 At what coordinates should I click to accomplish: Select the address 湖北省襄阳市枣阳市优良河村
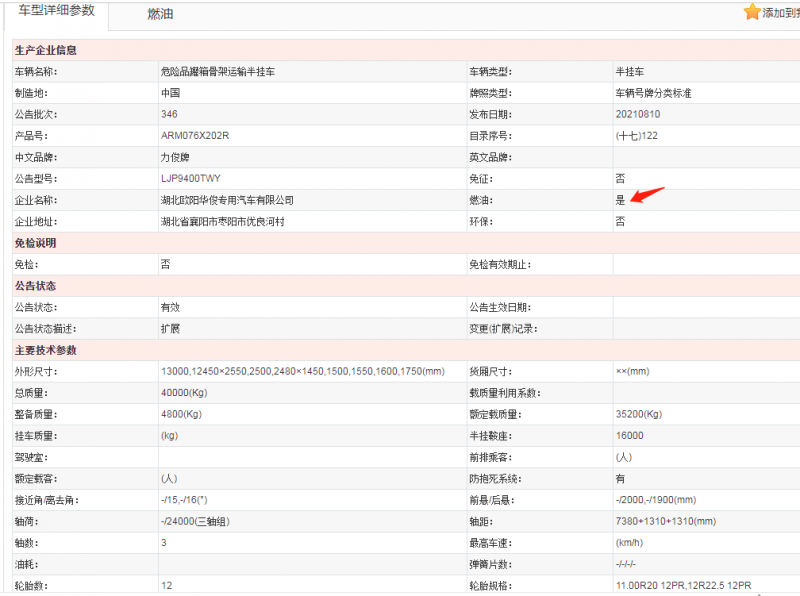pos(222,222)
